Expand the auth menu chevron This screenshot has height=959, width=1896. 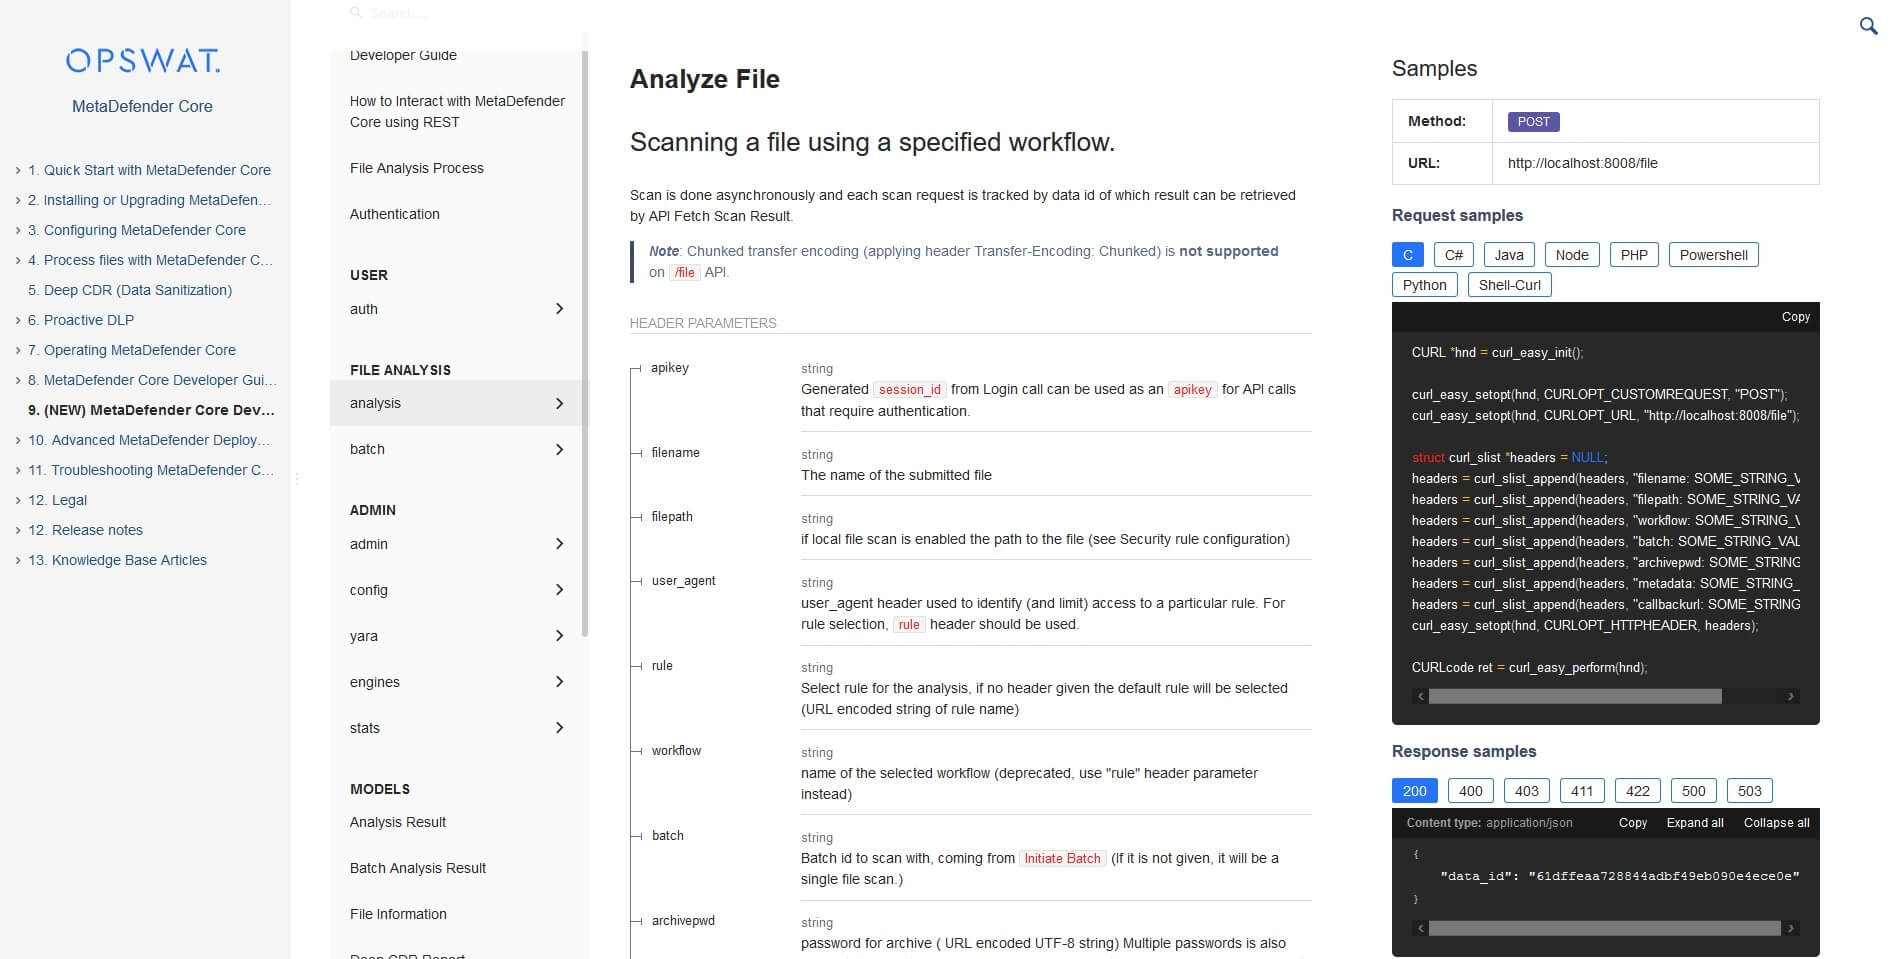[x=559, y=309]
